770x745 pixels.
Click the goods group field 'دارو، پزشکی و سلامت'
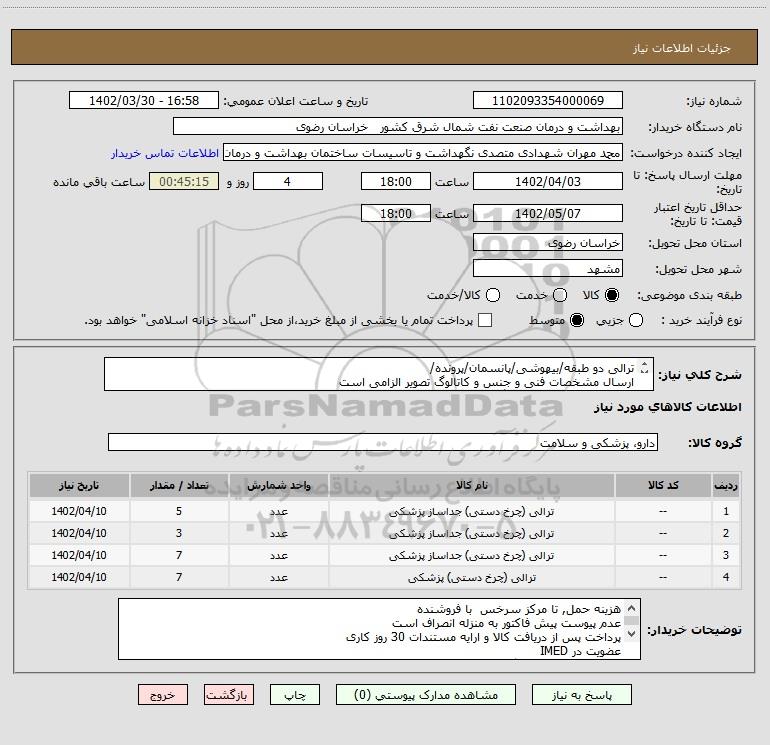[x=383, y=442]
